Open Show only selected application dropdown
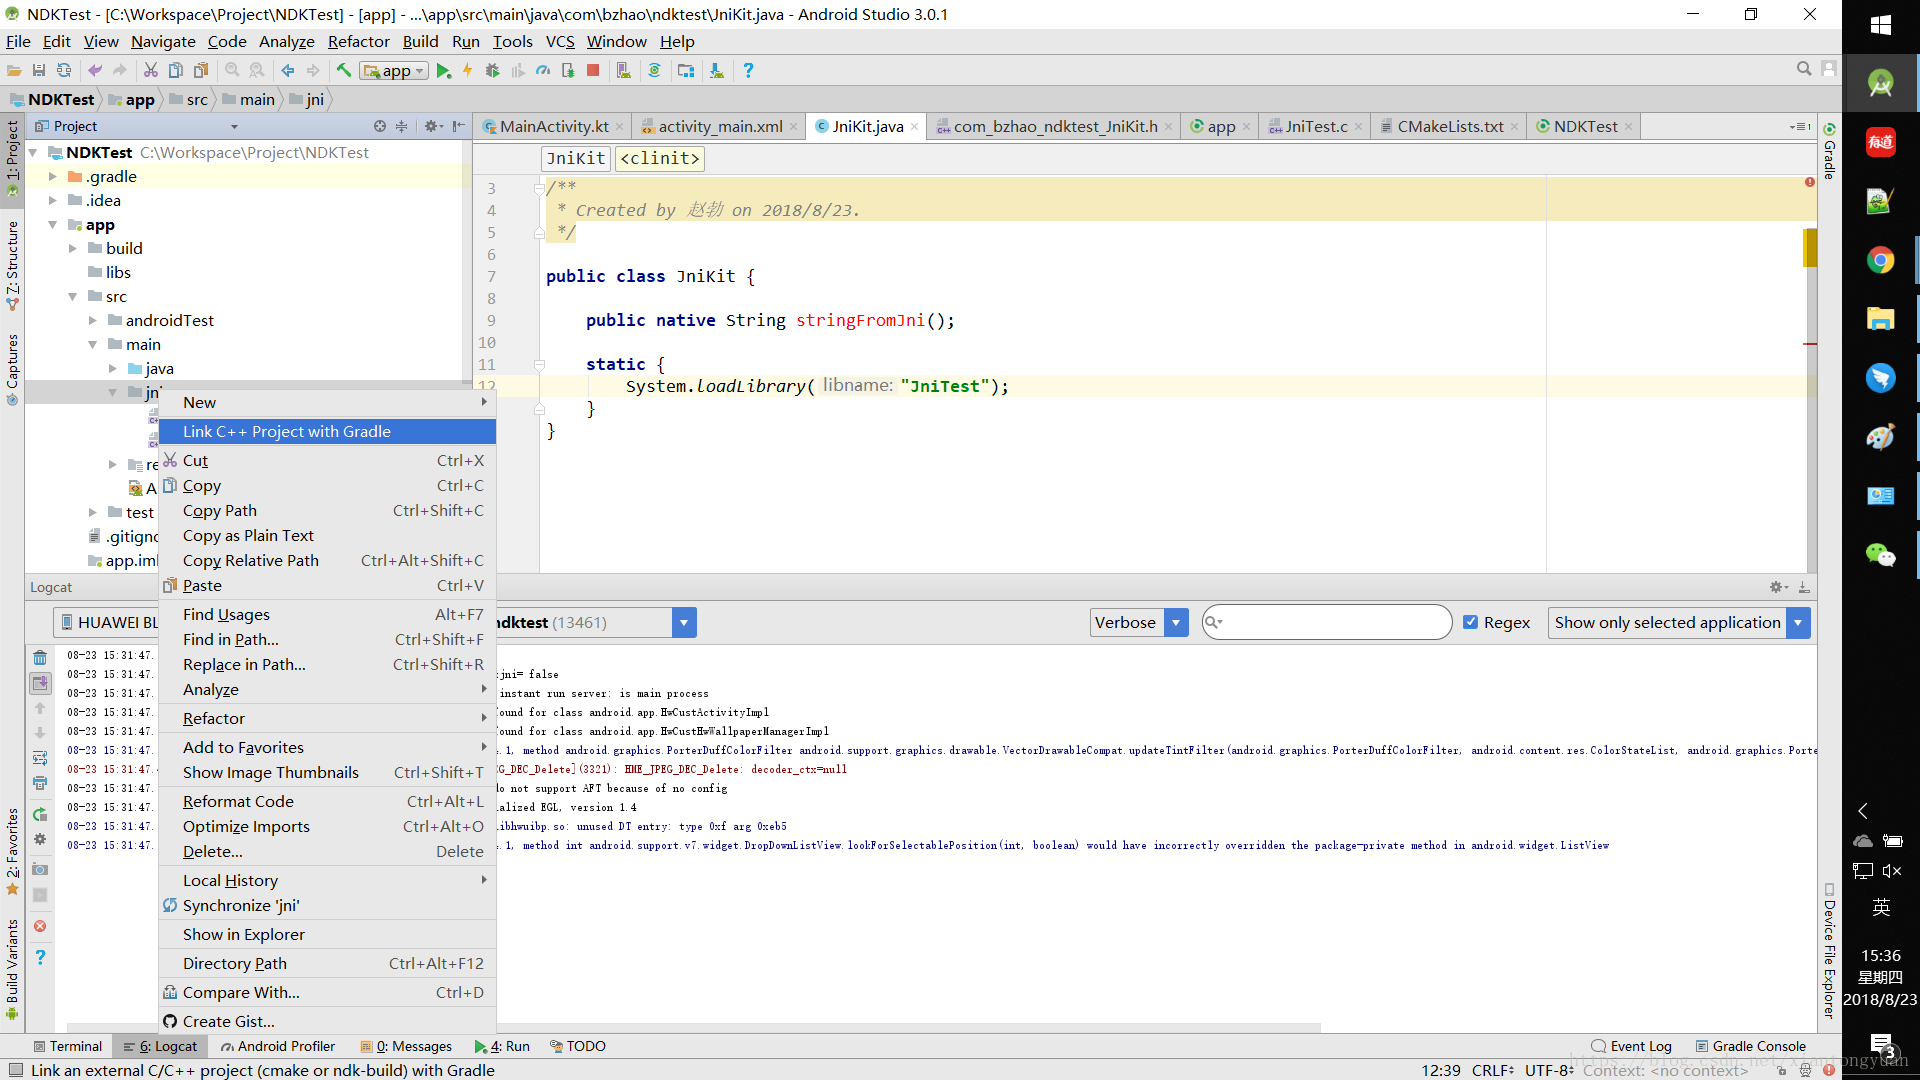Image resolution: width=1920 pixels, height=1080 pixels. pos(1679,622)
